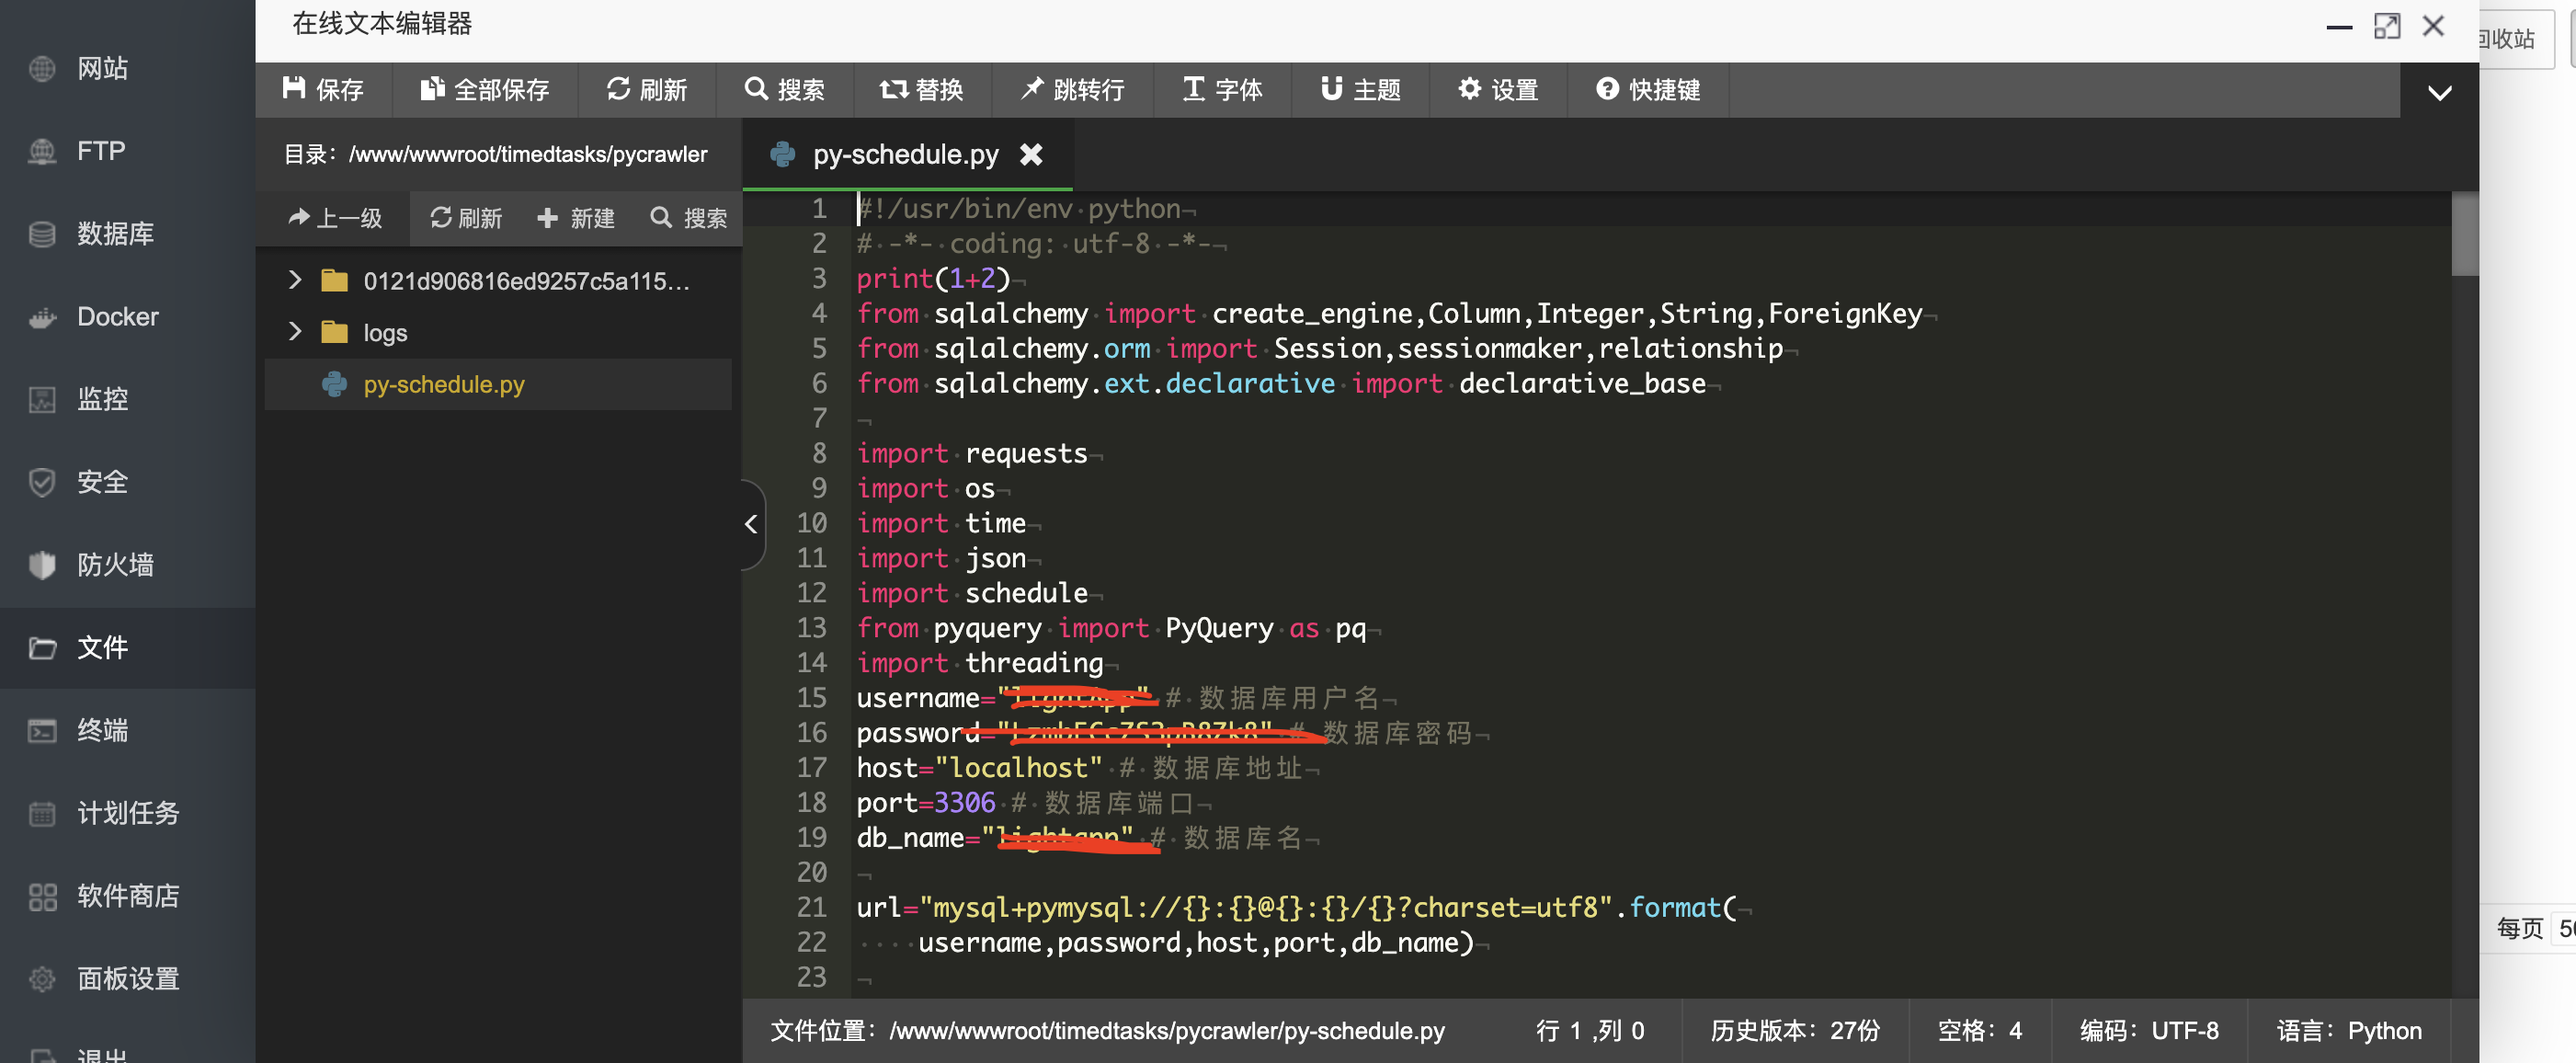Place cursor on 'import threading' line
Viewport: 2576px width, 1063px height.
(981, 663)
